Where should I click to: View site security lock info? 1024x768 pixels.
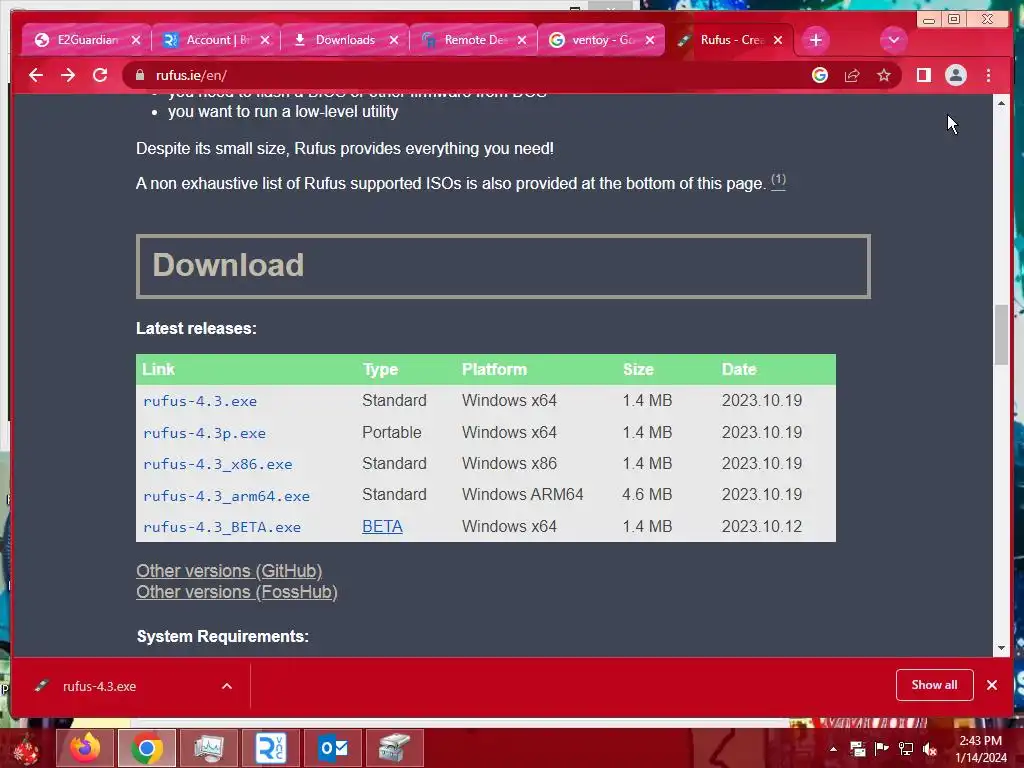[x=140, y=76]
